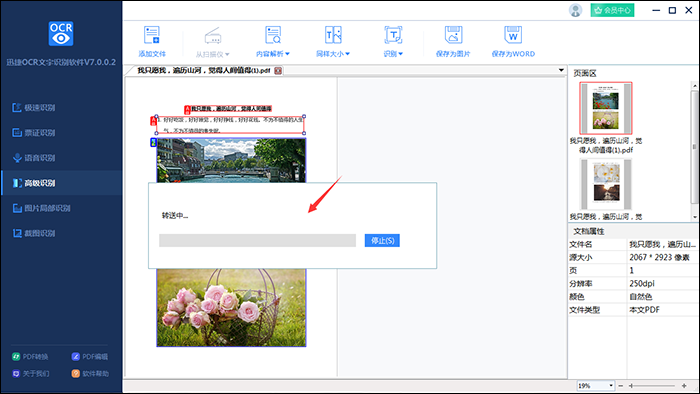This screenshot has width=700, height=394.
Task: Click the PDF转换 link
Action: click(x=30, y=357)
